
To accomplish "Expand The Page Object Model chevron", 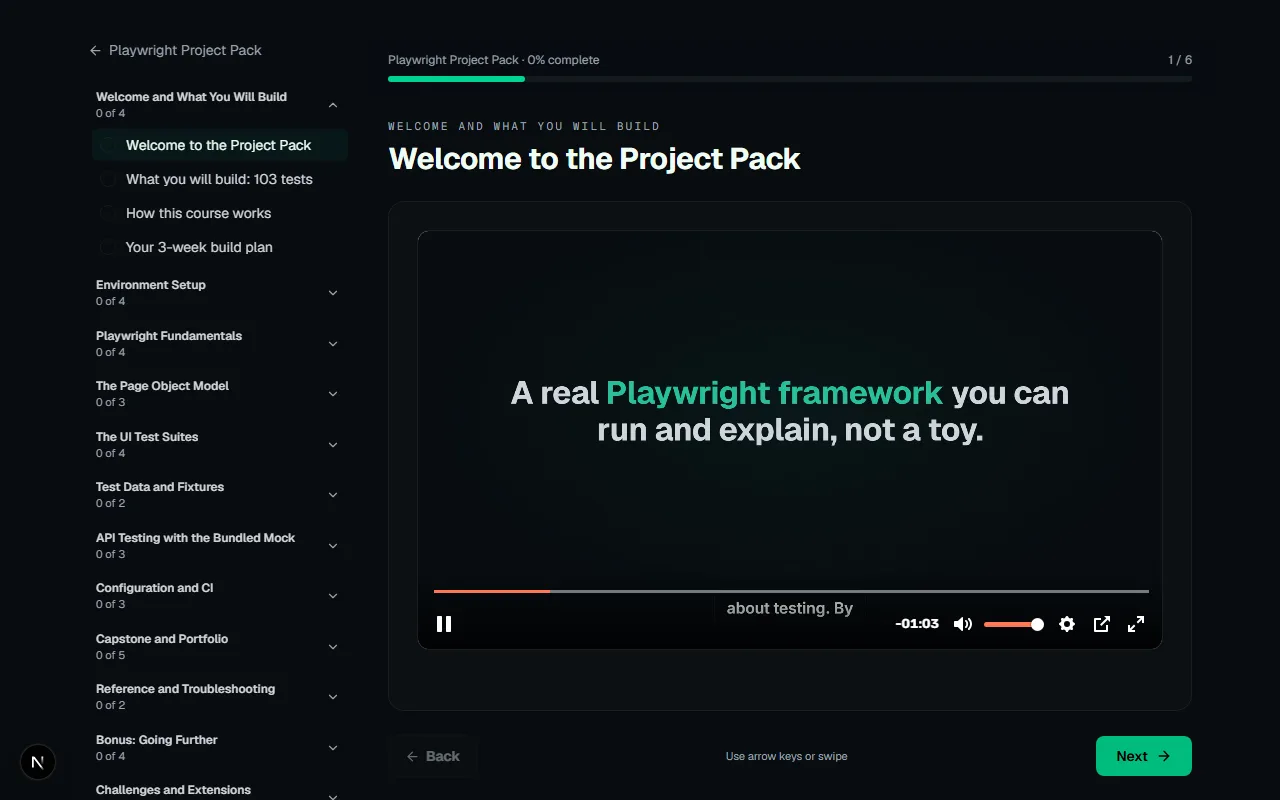I will [333, 394].
